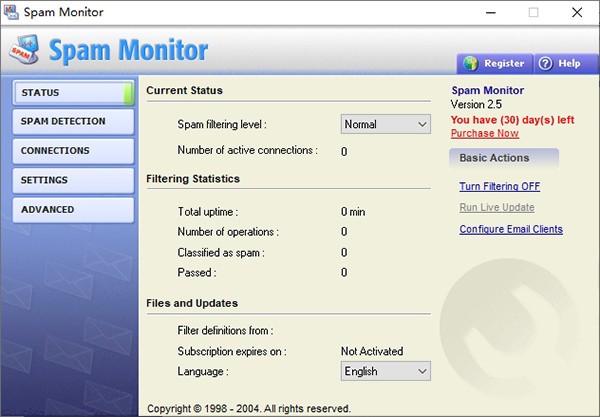Open the Status tab

72,93
